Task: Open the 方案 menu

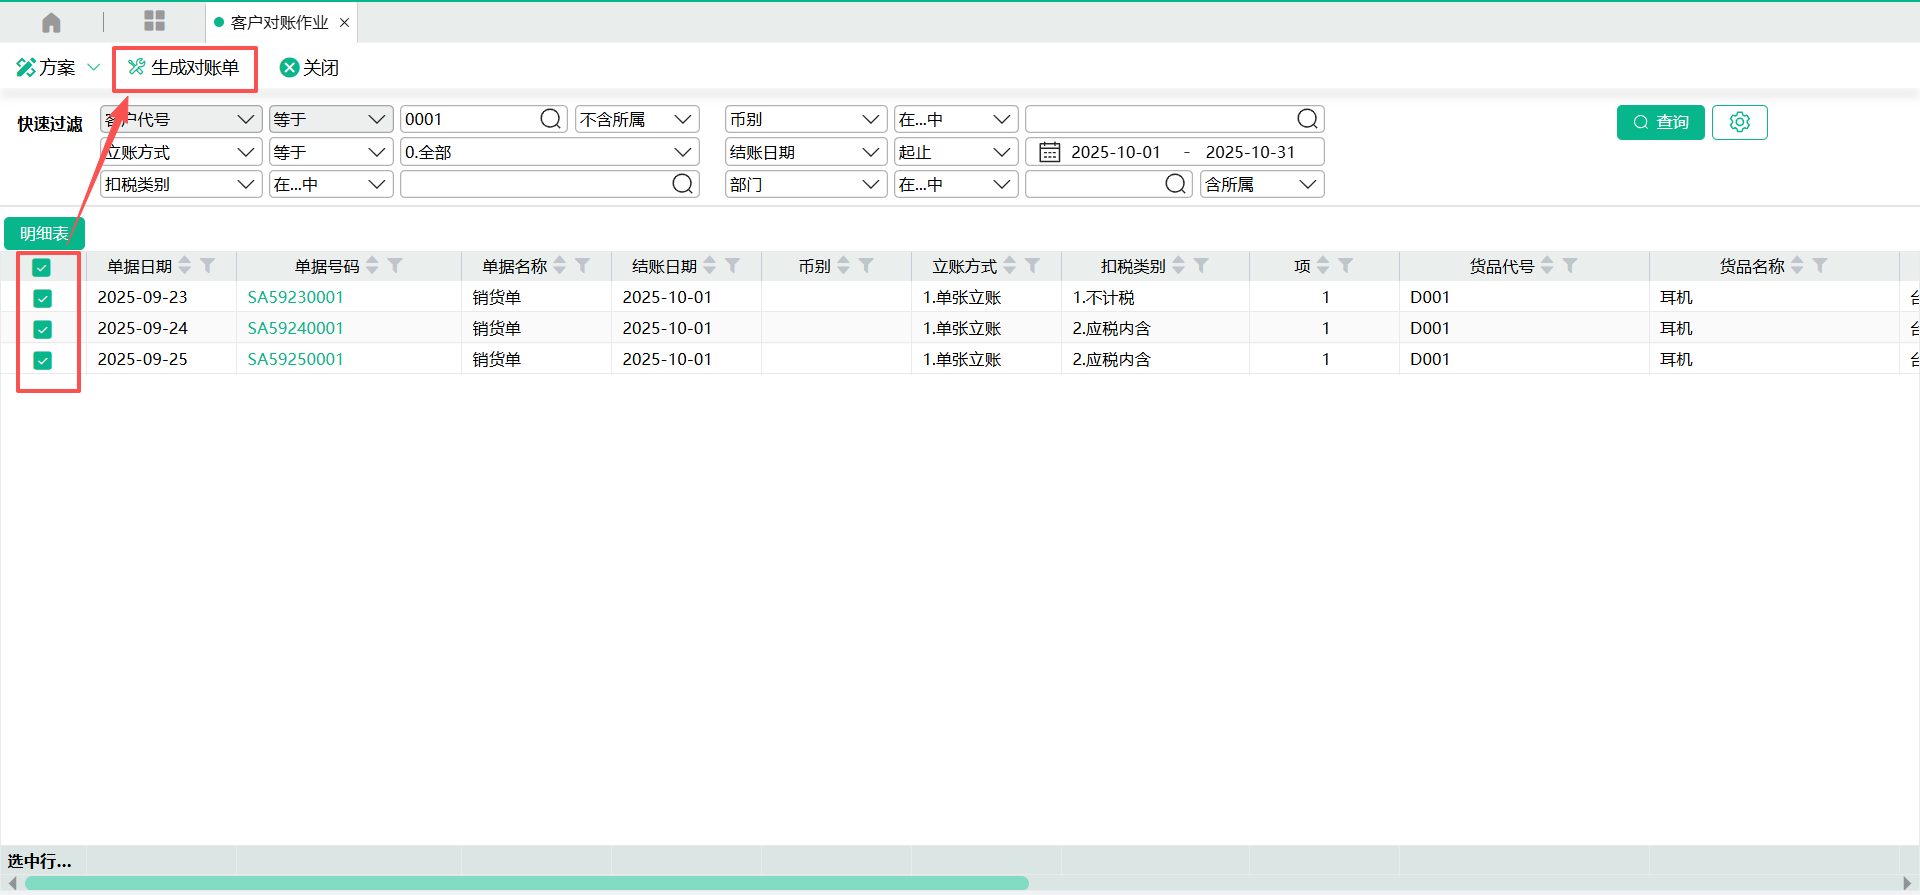Action: click(57, 67)
